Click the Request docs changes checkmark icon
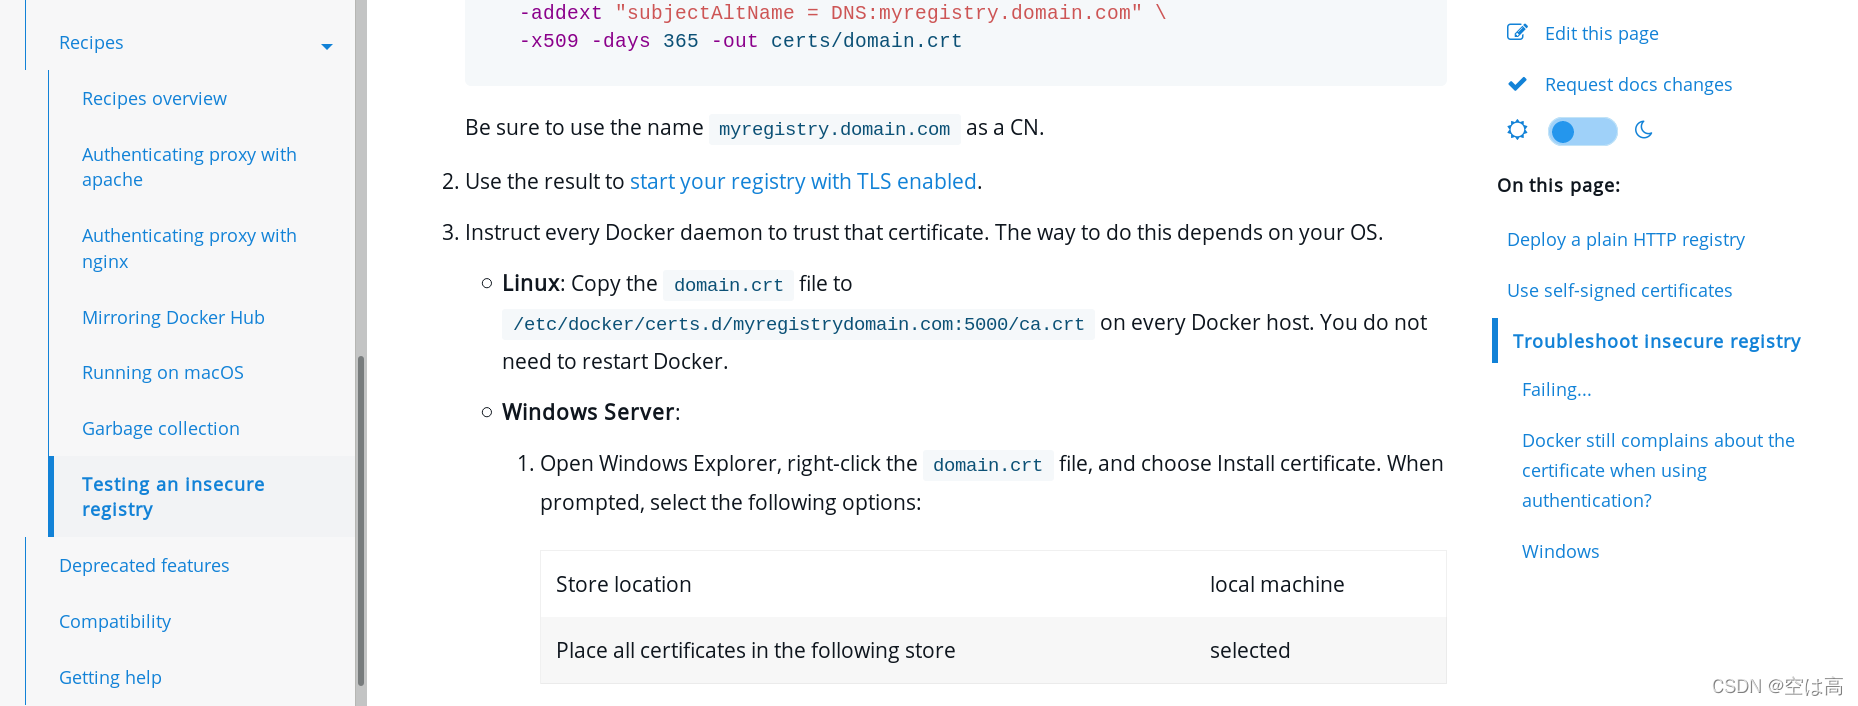 click(x=1517, y=84)
